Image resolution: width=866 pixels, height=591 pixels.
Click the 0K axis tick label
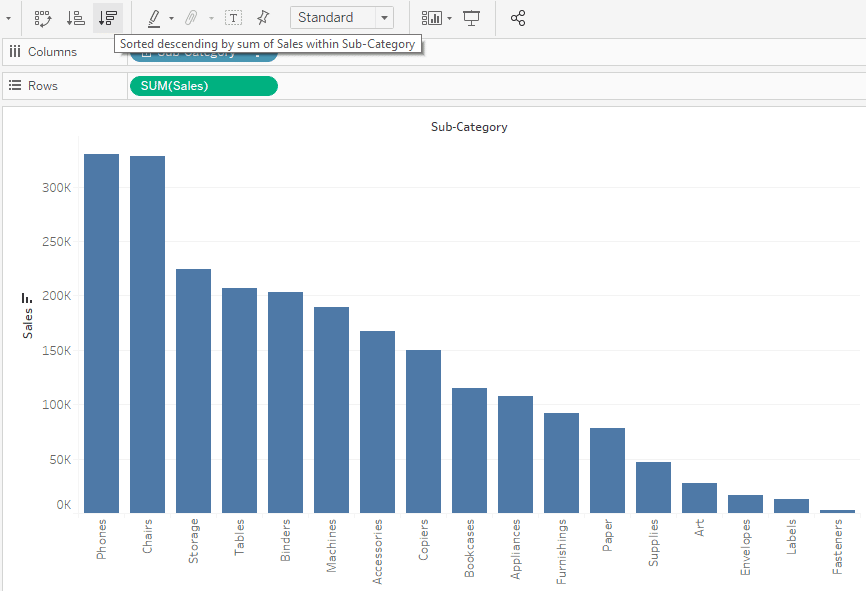pos(64,504)
